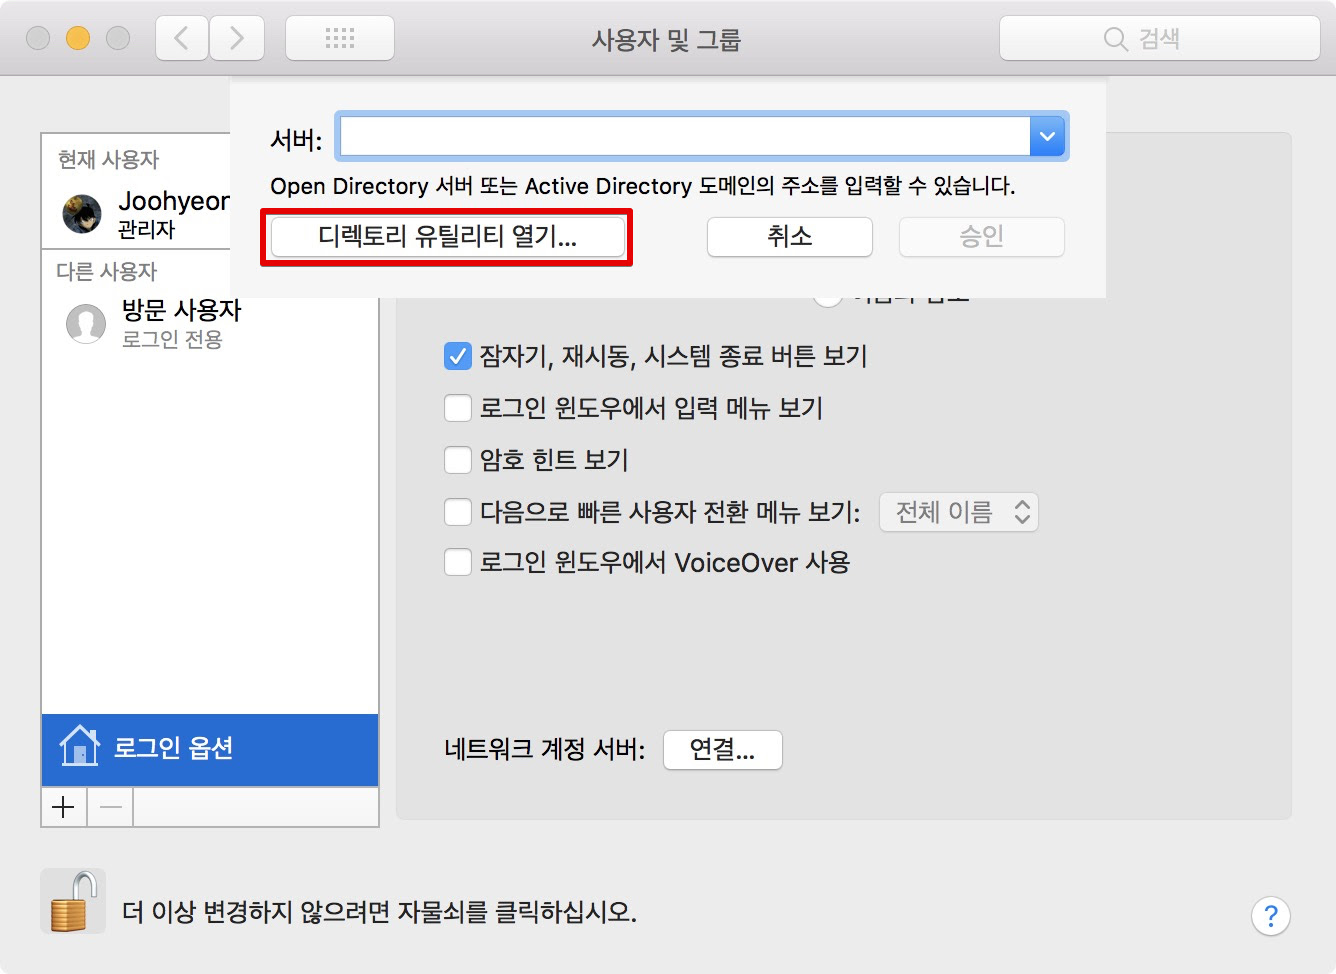Click the 방문 사용자 silhouette avatar

click(x=86, y=323)
